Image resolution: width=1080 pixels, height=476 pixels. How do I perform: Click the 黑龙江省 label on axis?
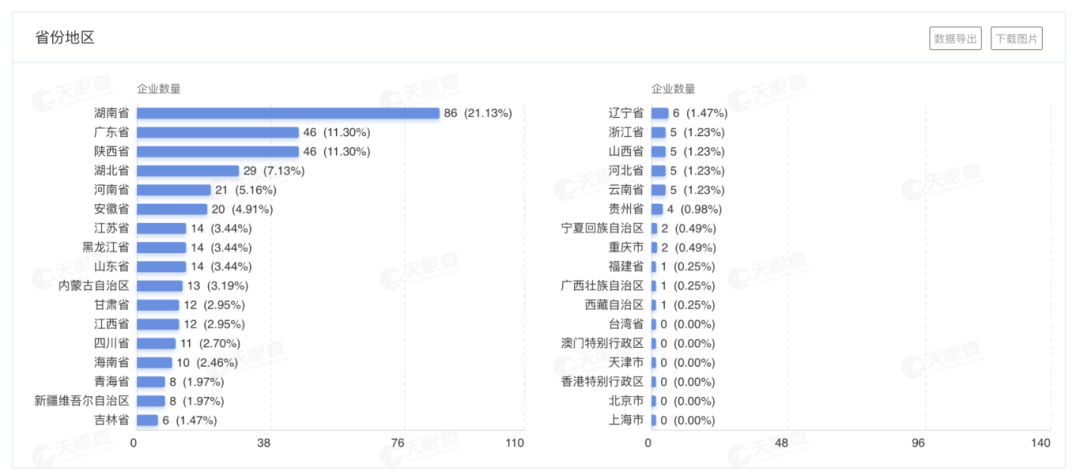point(105,247)
